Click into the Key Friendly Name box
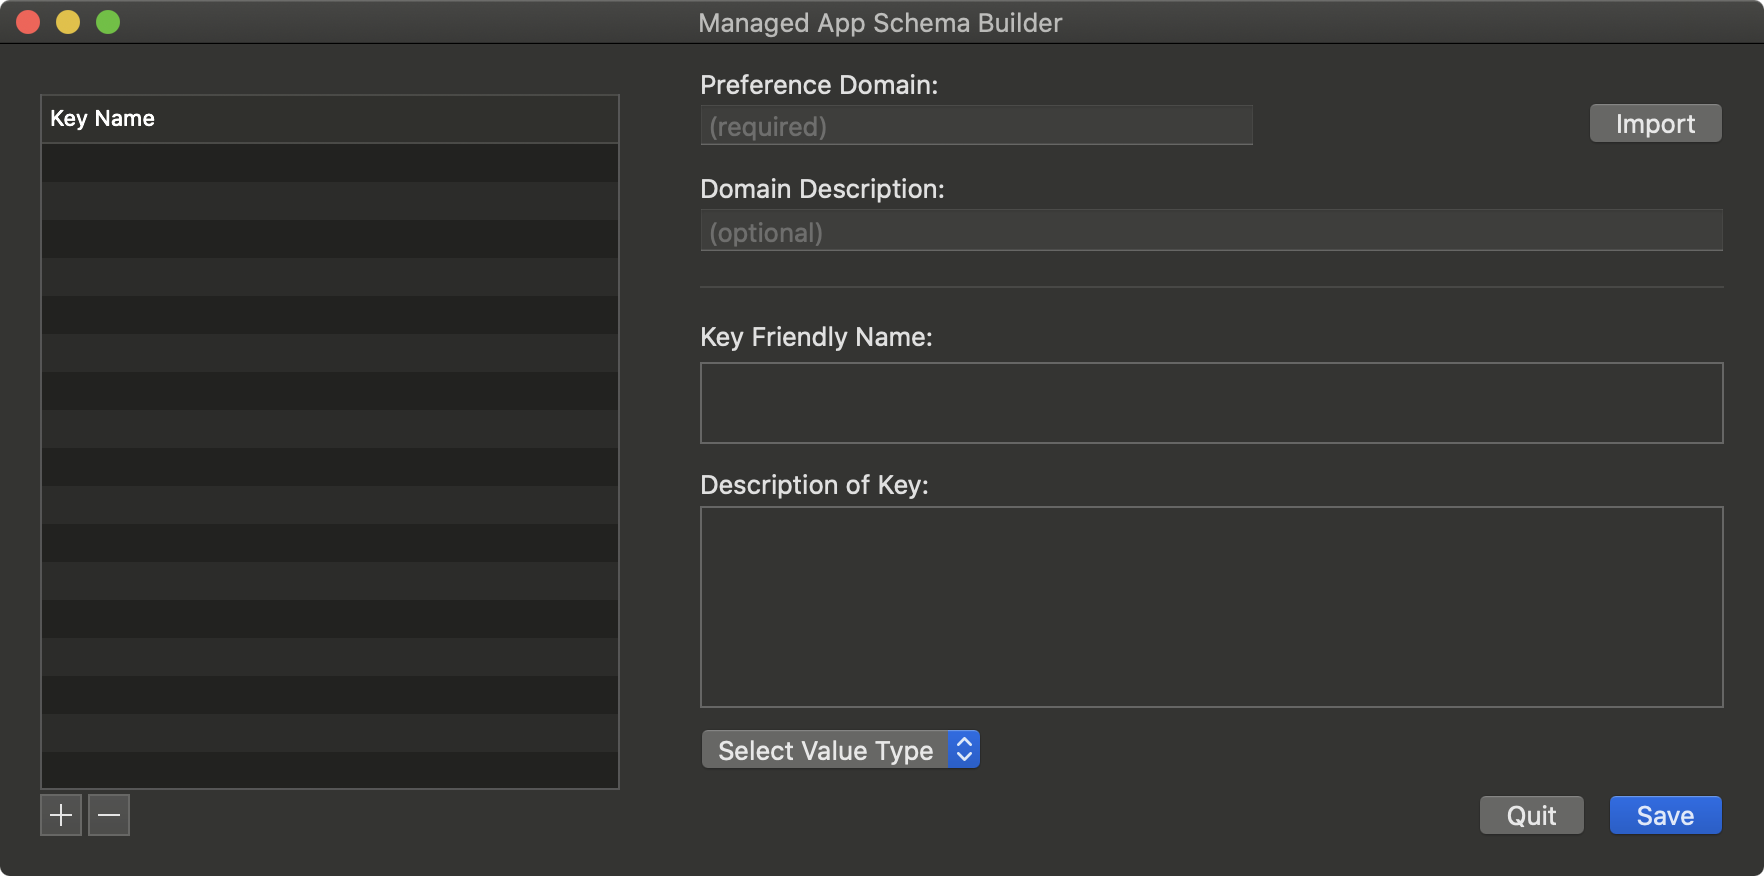The height and width of the screenshot is (876, 1764). click(x=1211, y=403)
